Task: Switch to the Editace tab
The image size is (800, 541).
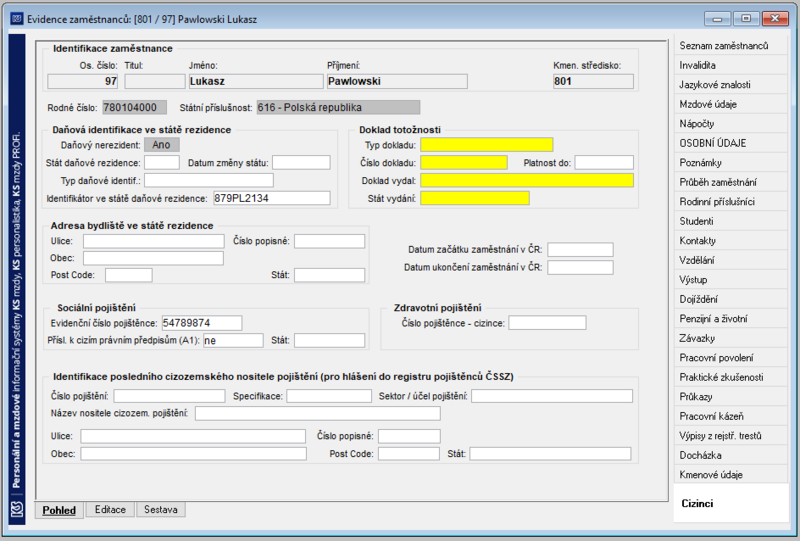Action: point(110,509)
